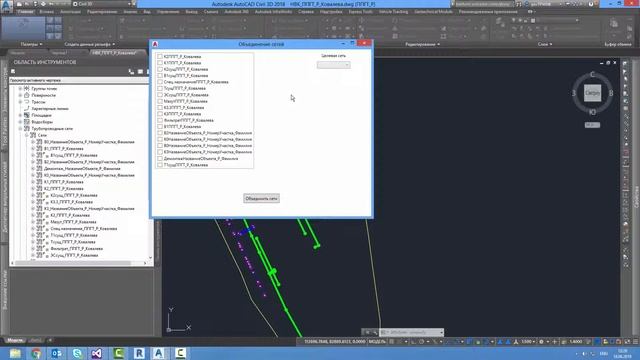Open Skype from the taskbar
Screen dimensions: 640x360
77,353
